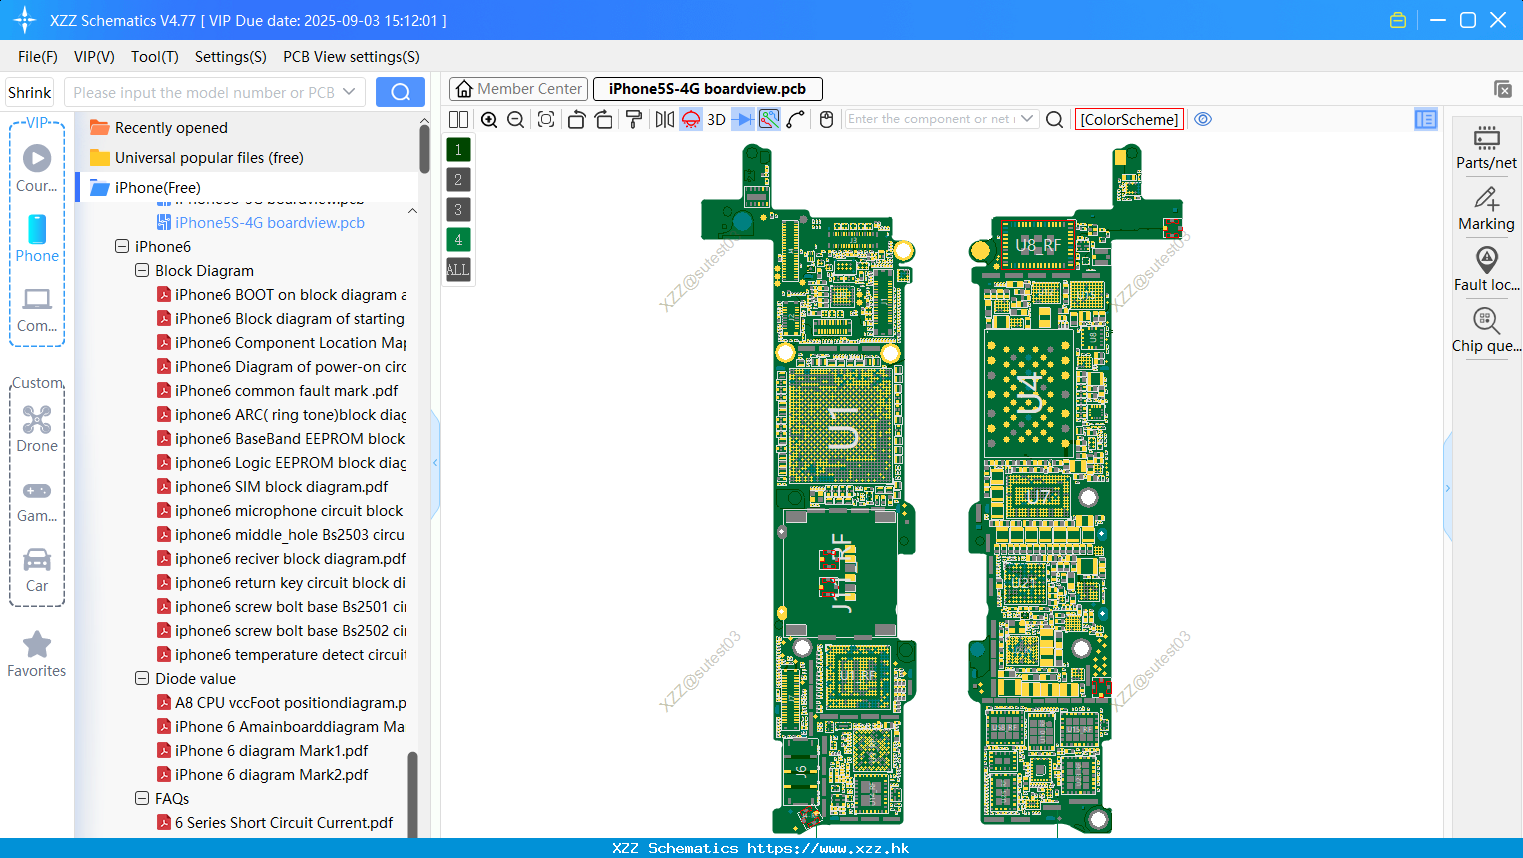The width and height of the screenshot is (1523, 858).
Task: Fit the board to the screen
Action: tap(546, 119)
